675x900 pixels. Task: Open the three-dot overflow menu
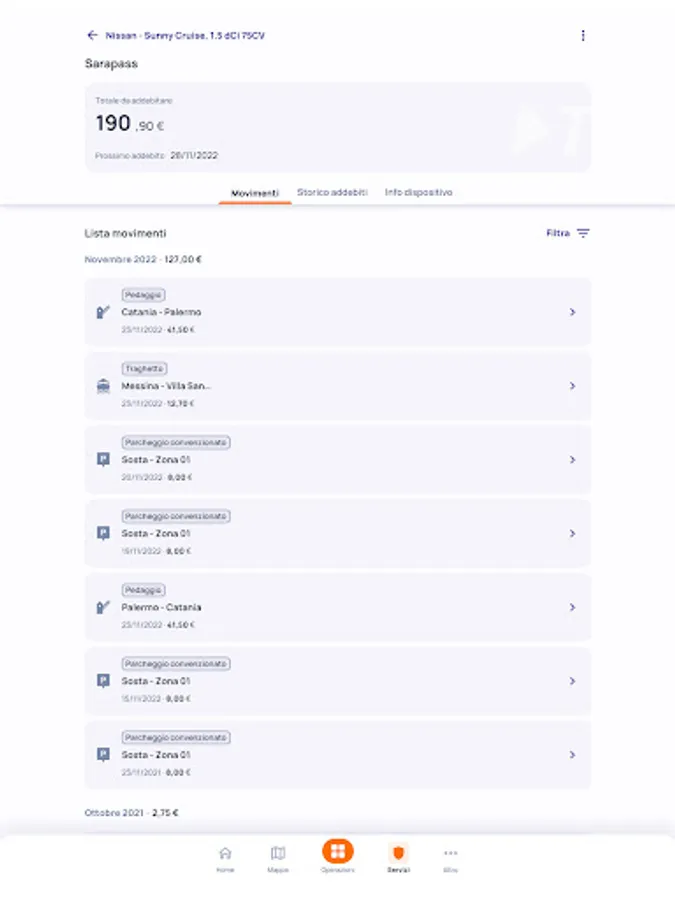[583, 35]
